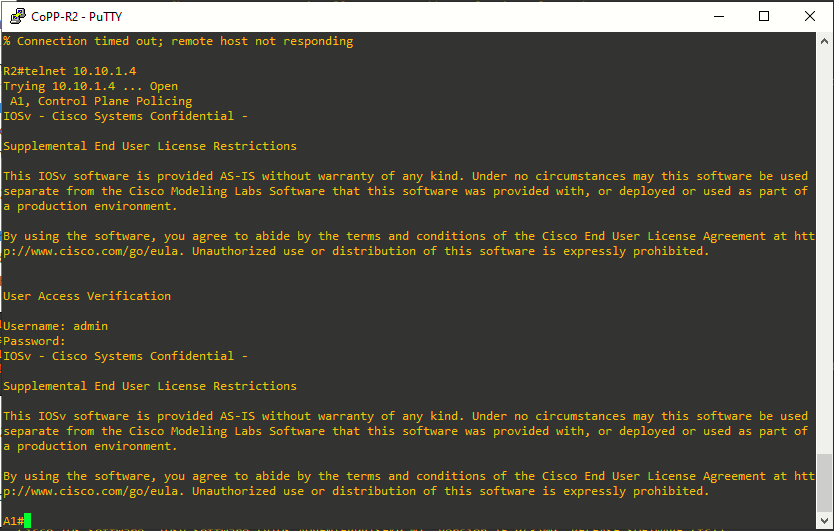Click the "A1, Control Plane Policing" banner line

pos(101,101)
